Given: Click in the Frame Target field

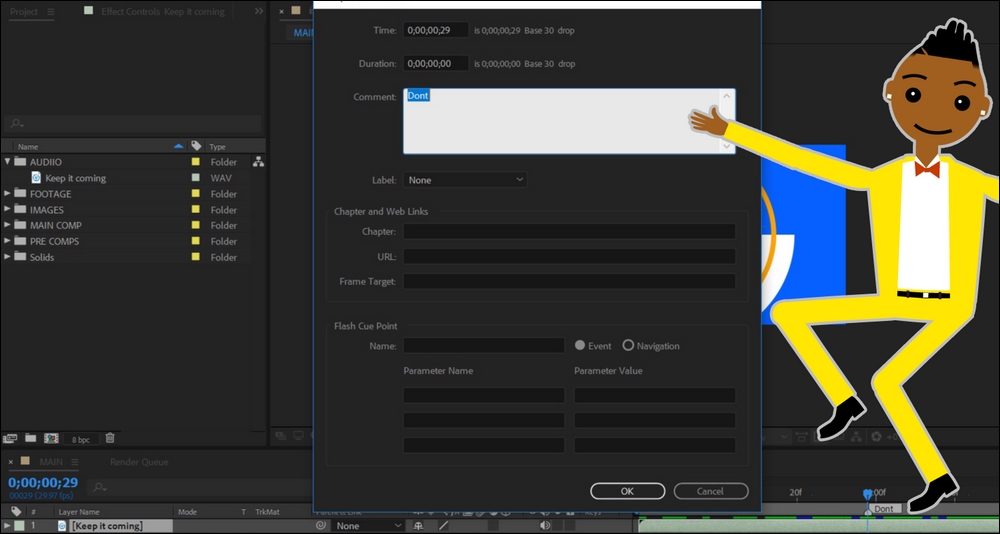Looking at the screenshot, I should point(569,281).
